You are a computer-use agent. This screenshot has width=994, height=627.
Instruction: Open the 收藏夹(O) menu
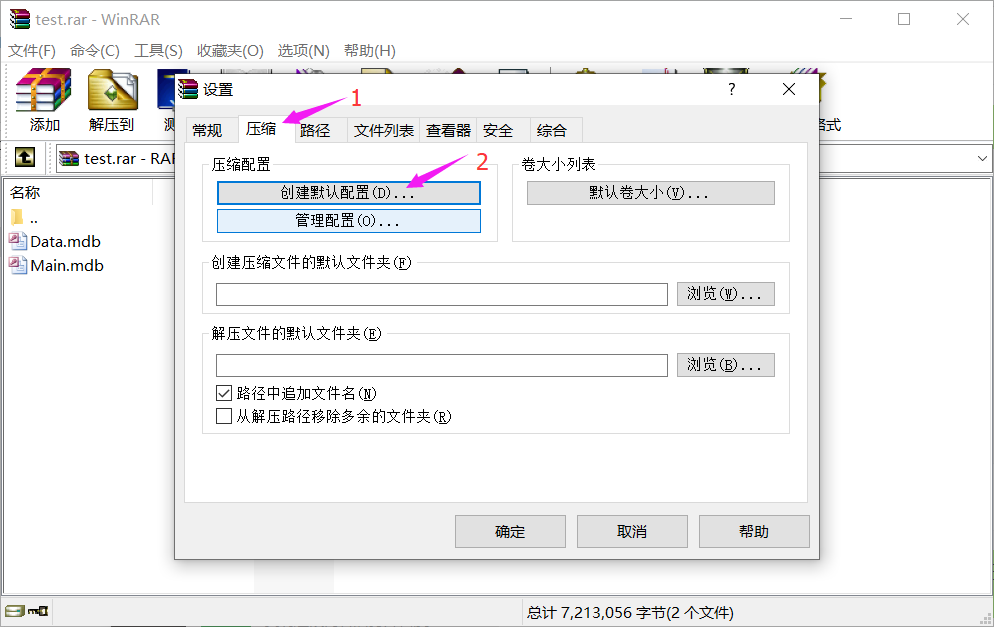230,51
